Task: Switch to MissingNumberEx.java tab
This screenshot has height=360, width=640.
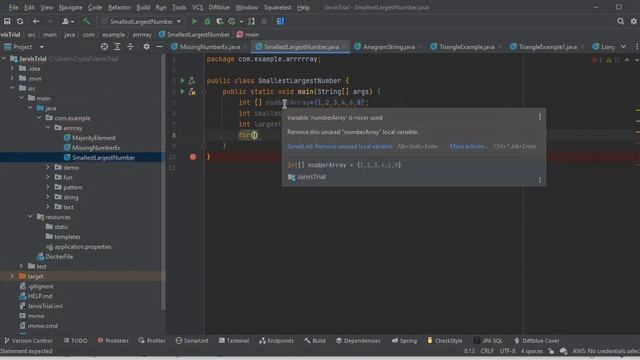Action: pyautogui.click(x=209, y=47)
